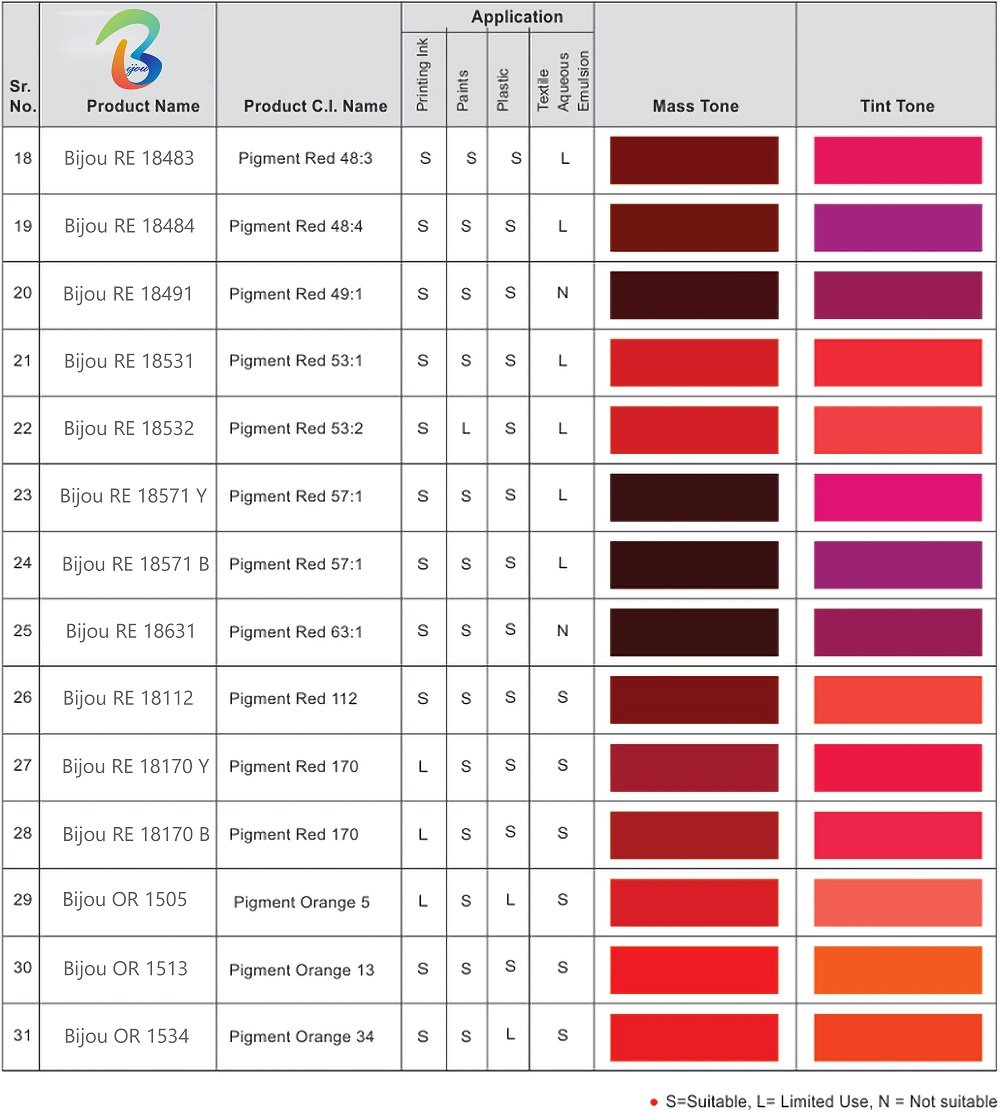Click the Textile rating L for Bijou RE 18483
This screenshot has height=1114, width=1000.
565,158
